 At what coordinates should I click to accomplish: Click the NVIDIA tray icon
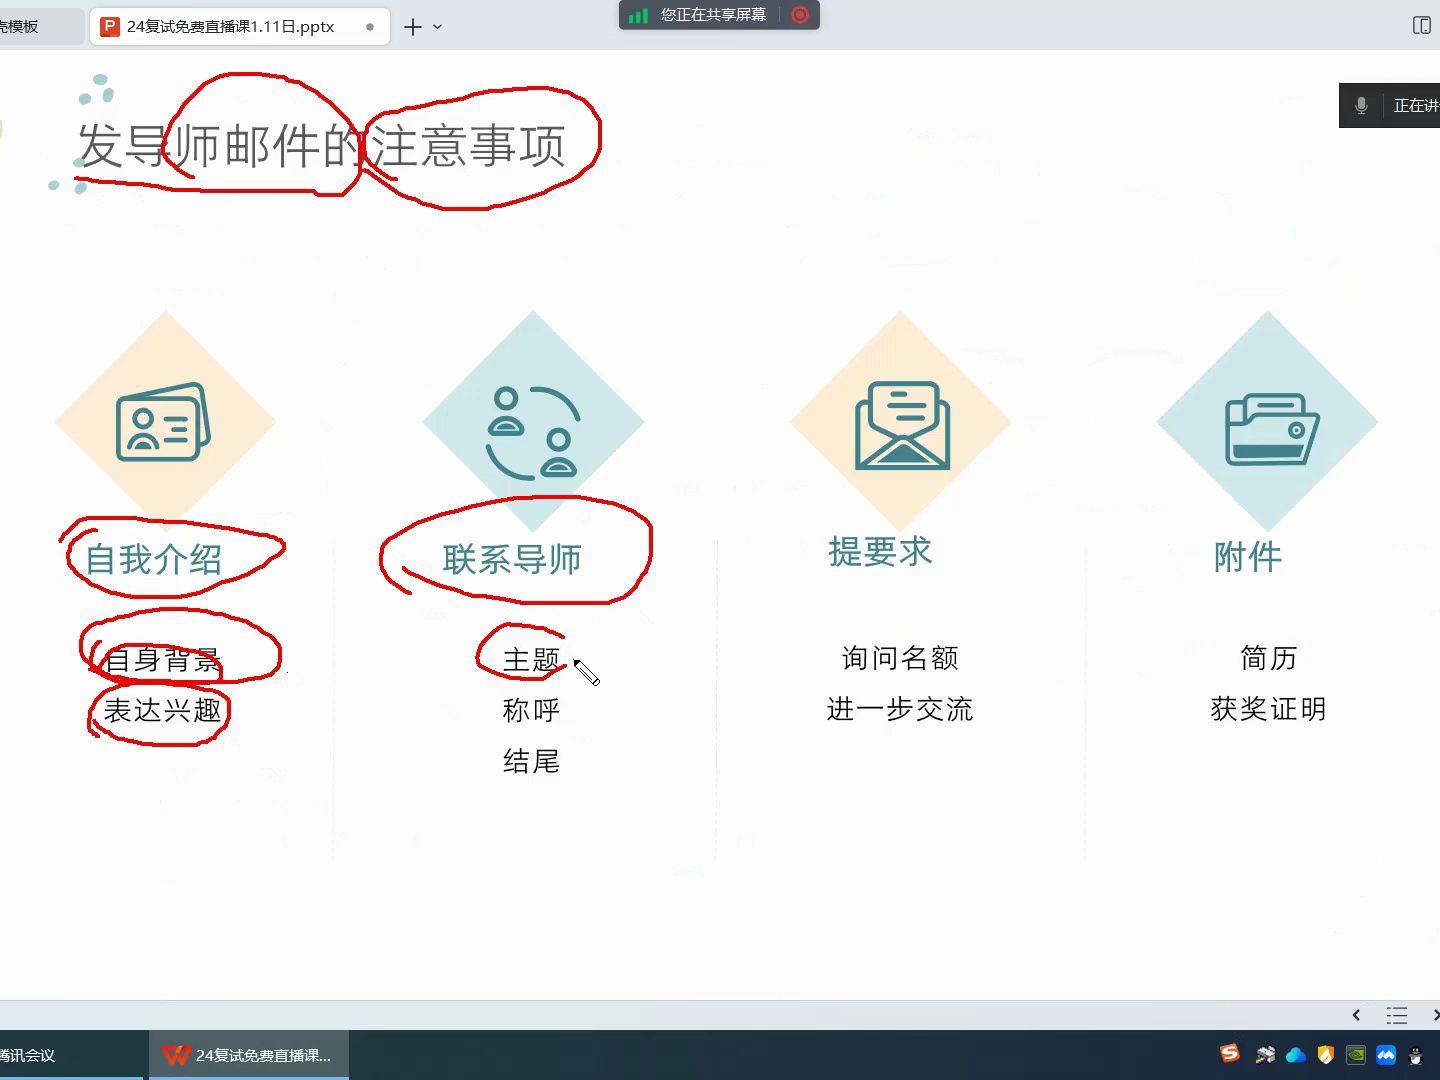(x=1356, y=1054)
